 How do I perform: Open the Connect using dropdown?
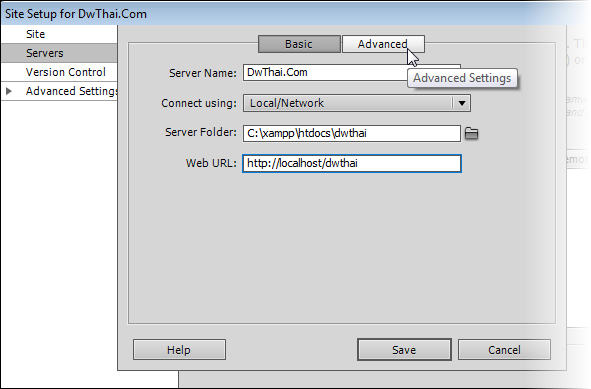[x=357, y=103]
